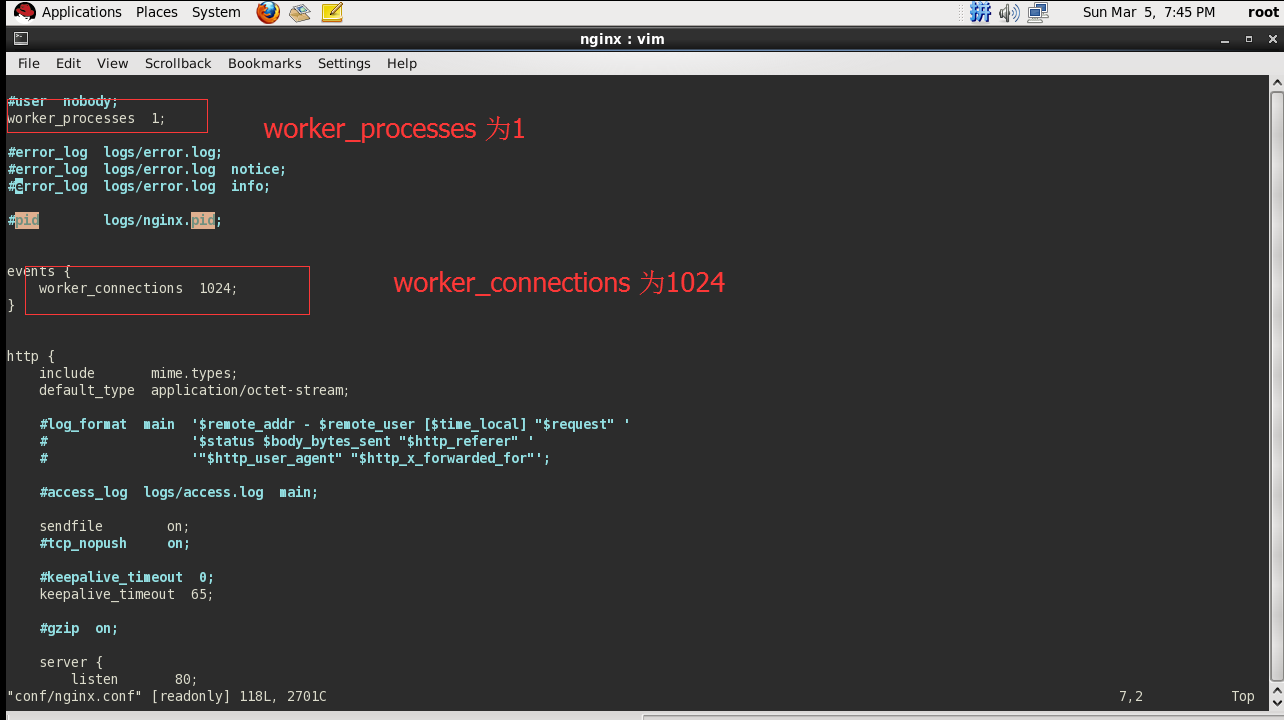The height and width of the screenshot is (720, 1284).
Task: Click the Pinyin input method indicator
Action: click(981, 12)
